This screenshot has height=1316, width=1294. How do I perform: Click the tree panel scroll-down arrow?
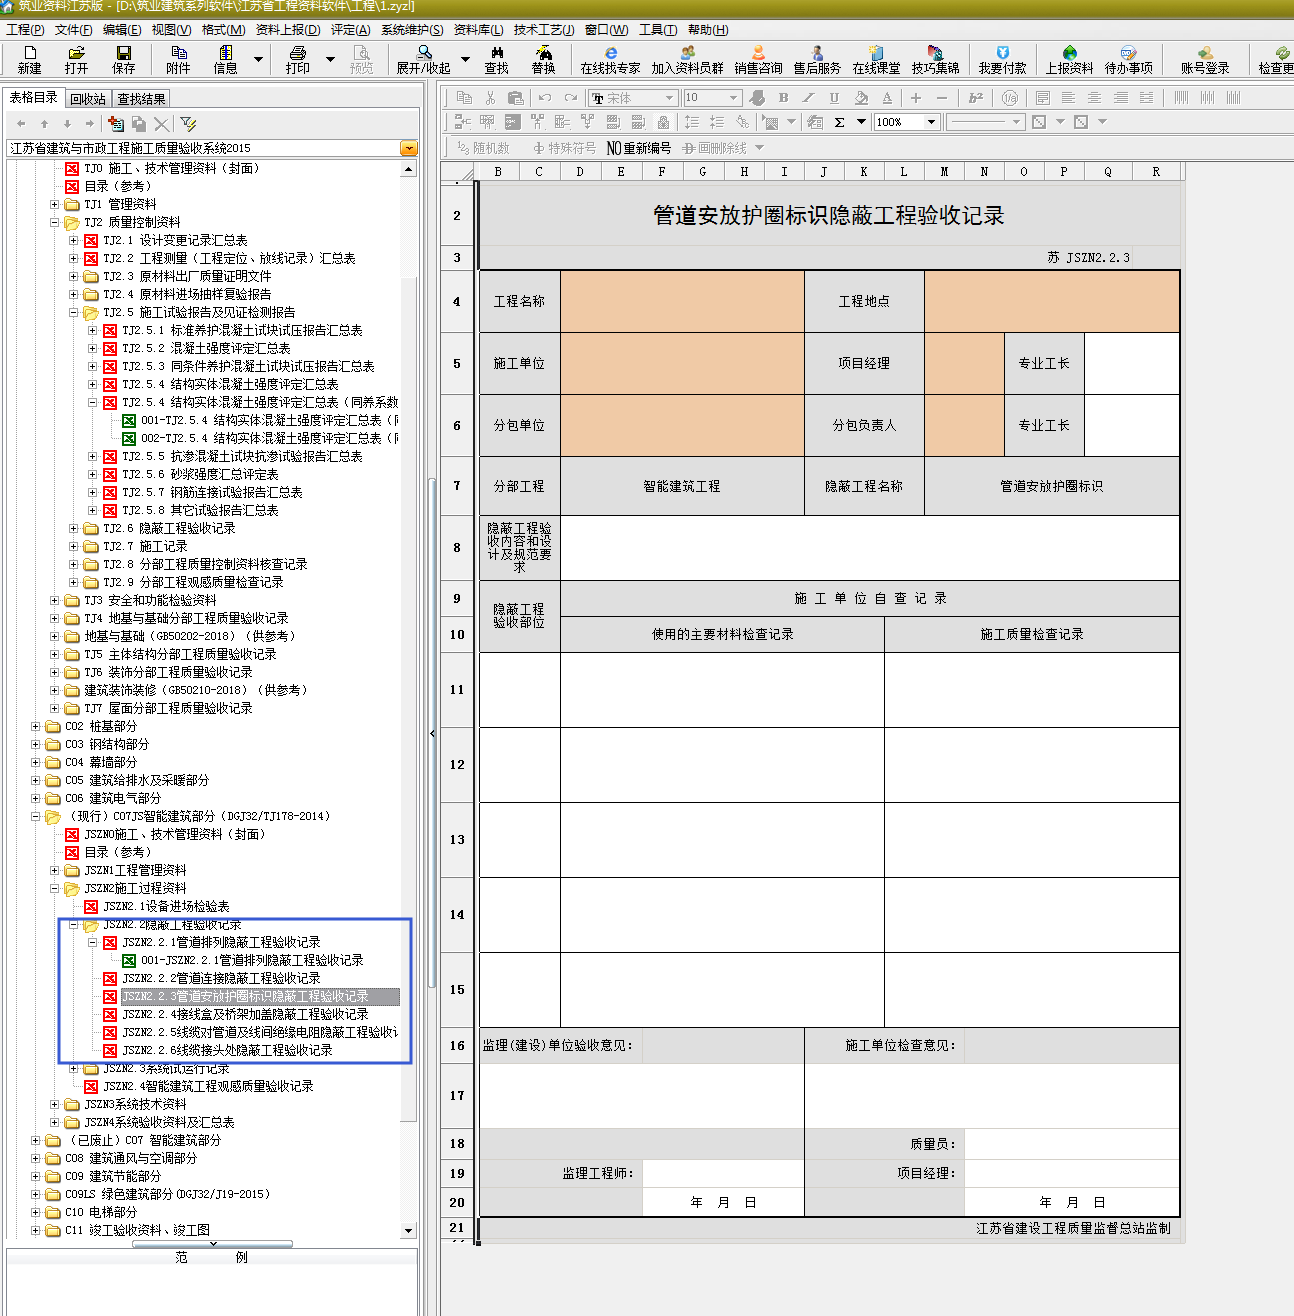click(408, 1230)
